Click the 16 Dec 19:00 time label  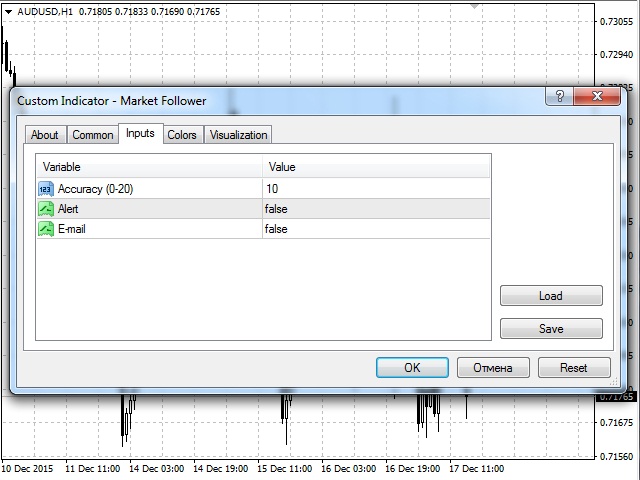coord(413,469)
